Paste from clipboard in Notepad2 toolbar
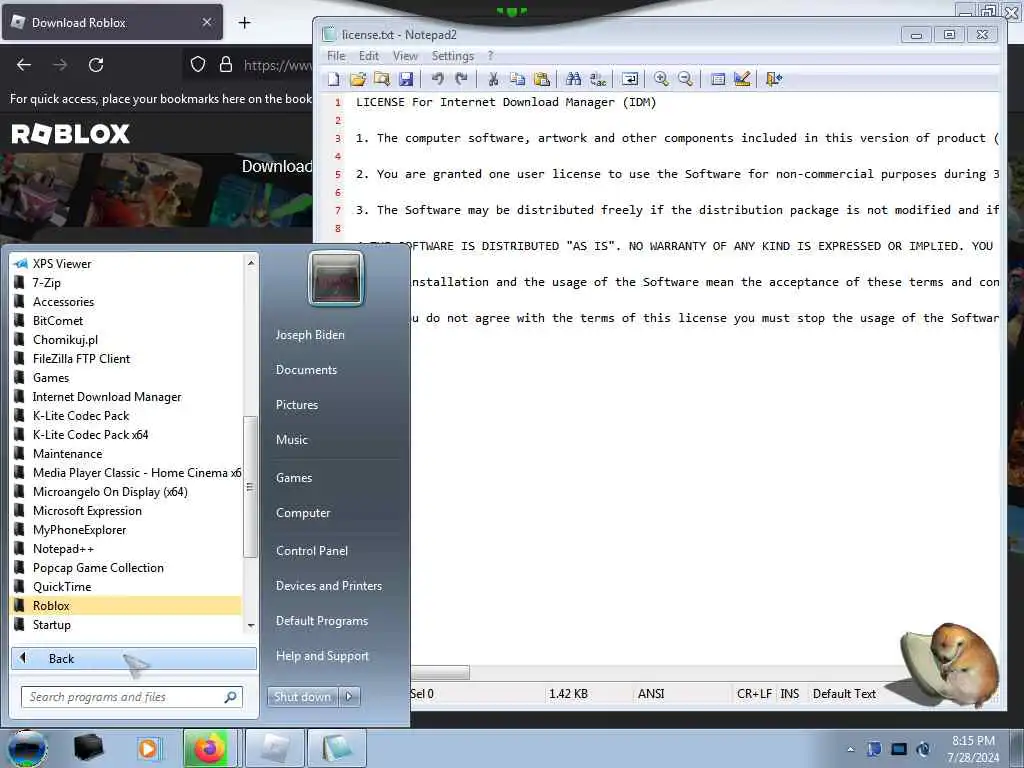This screenshot has height=768, width=1024. pyautogui.click(x=541, y=79)
